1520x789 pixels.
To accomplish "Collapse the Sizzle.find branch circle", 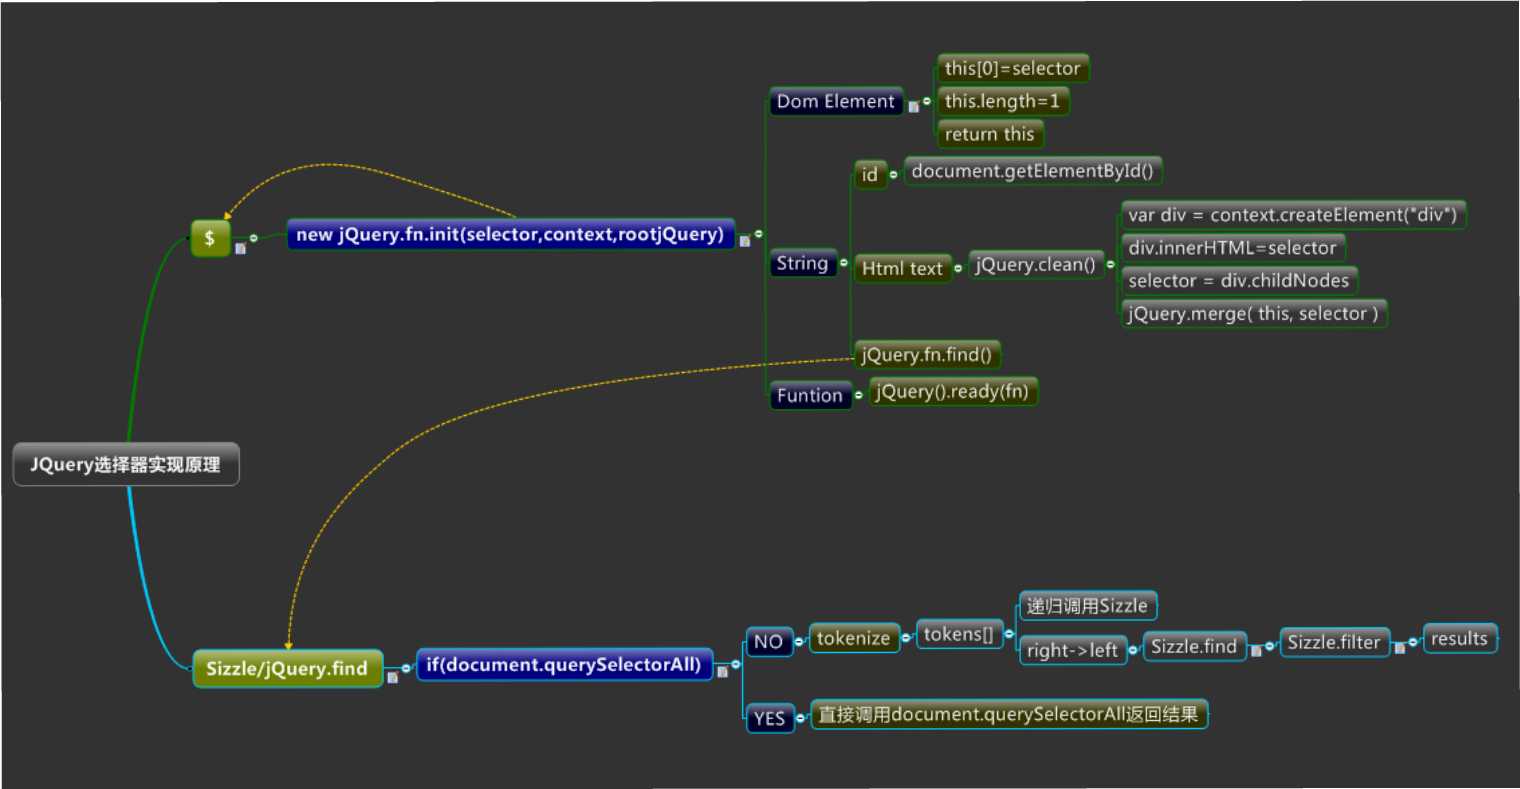I will pos(1270,646).
